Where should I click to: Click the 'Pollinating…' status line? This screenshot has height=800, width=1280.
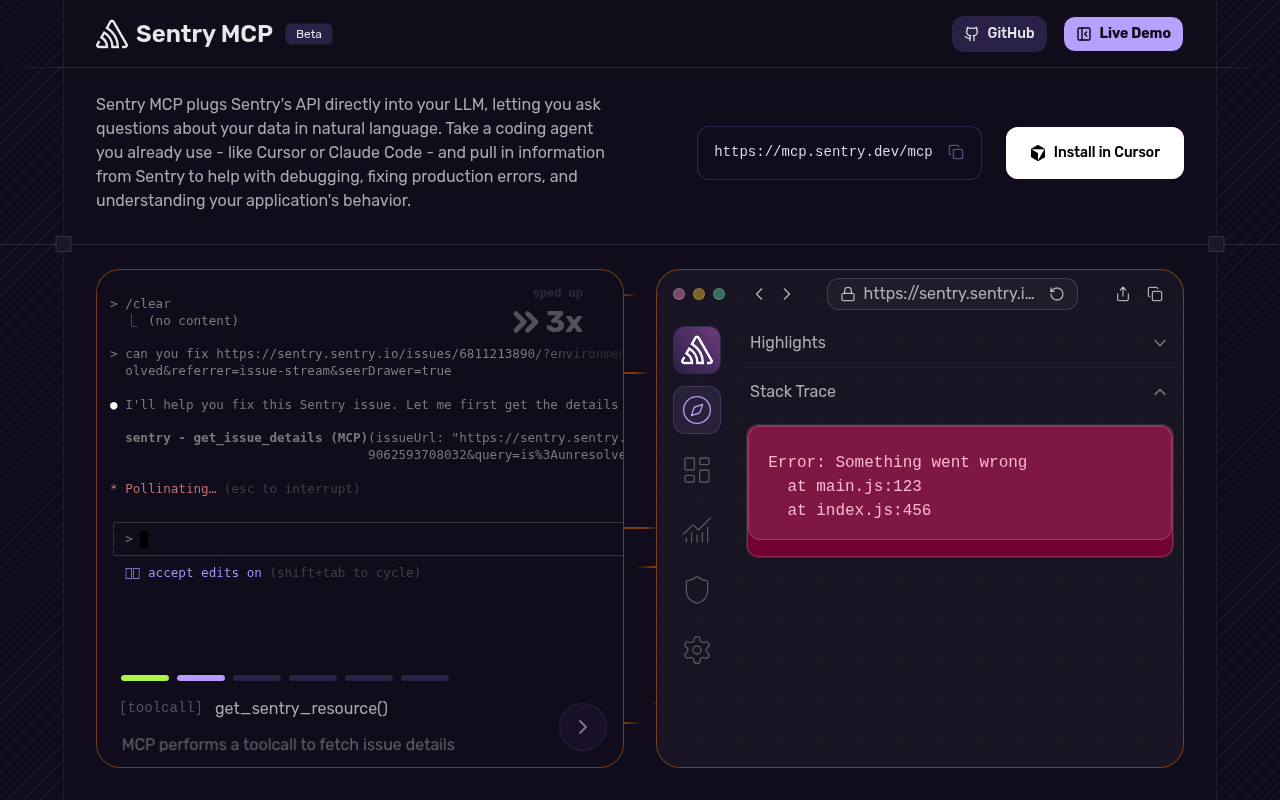(163, 489)
